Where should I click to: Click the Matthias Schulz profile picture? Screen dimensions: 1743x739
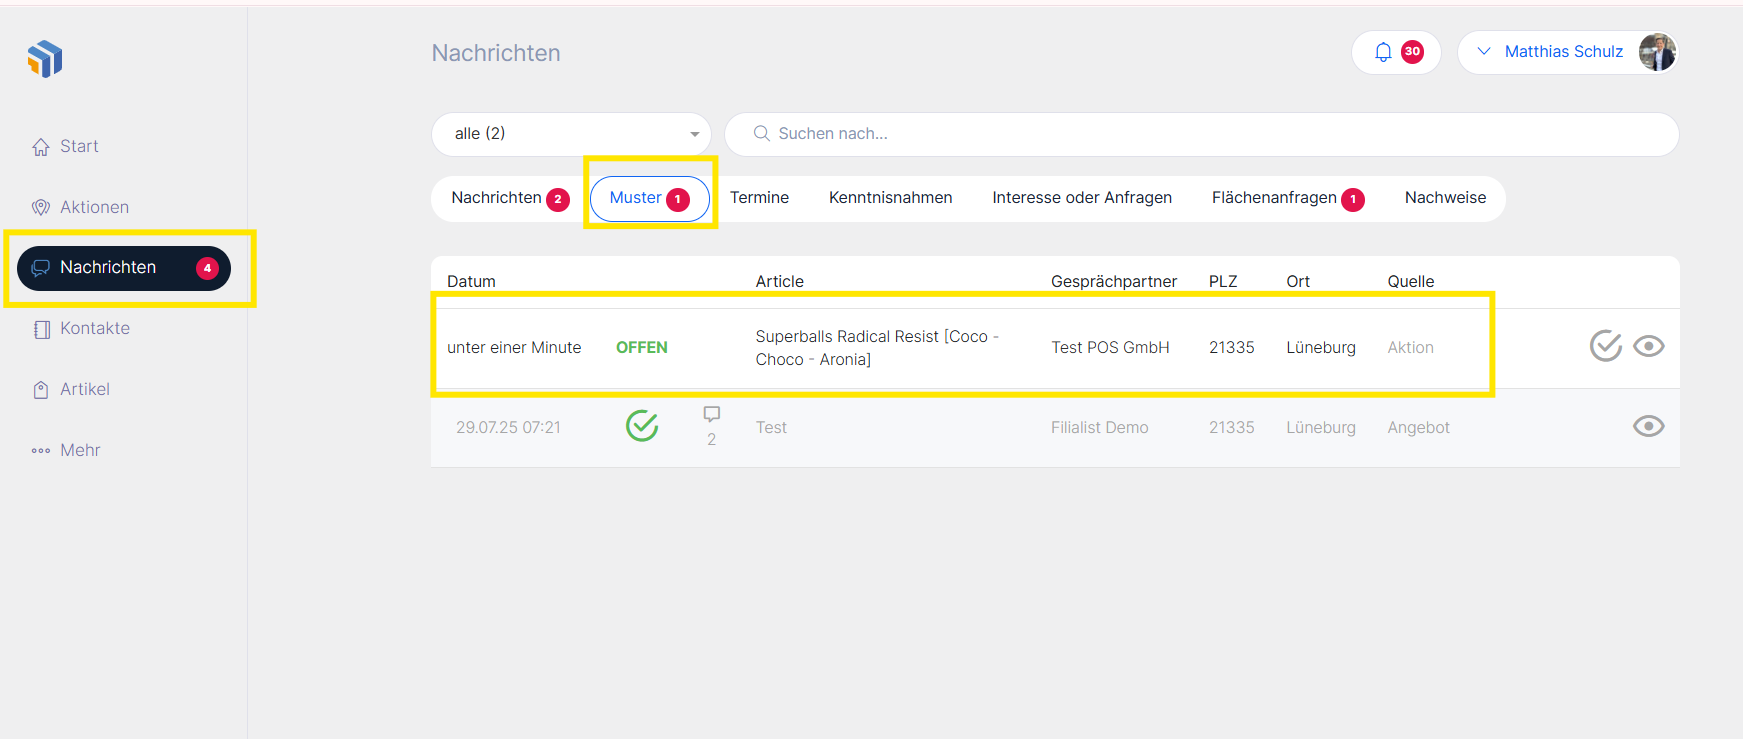coord(1656,52)
